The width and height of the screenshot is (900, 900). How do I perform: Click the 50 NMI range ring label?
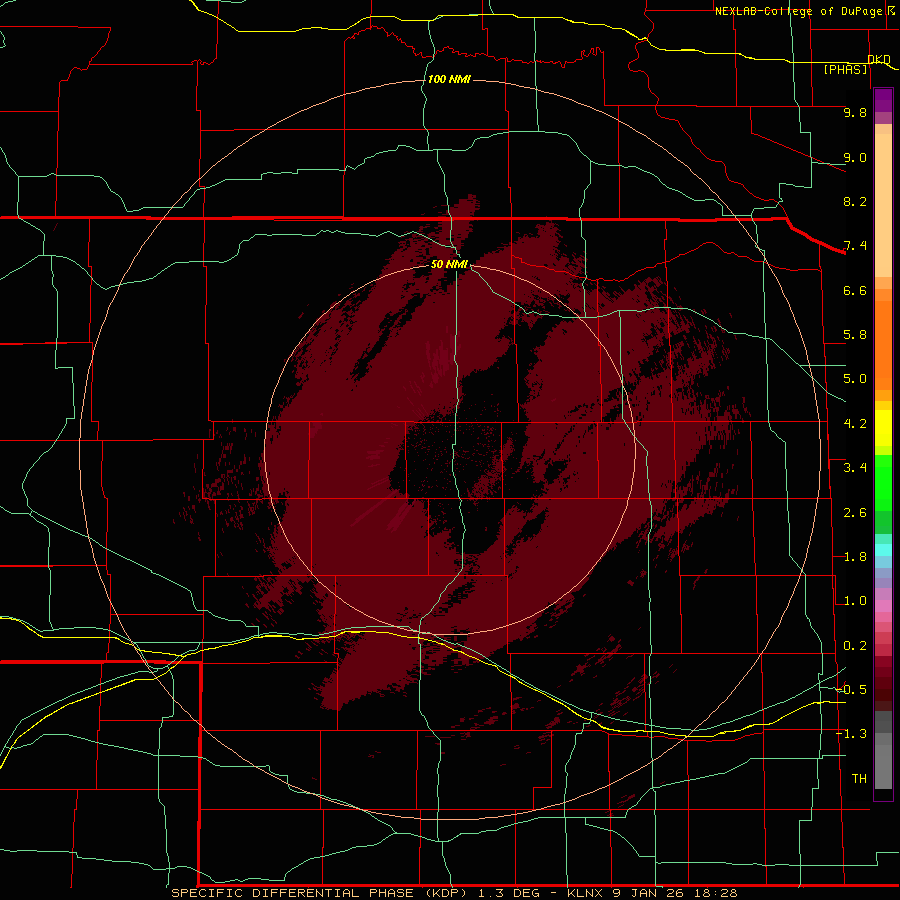449,264
